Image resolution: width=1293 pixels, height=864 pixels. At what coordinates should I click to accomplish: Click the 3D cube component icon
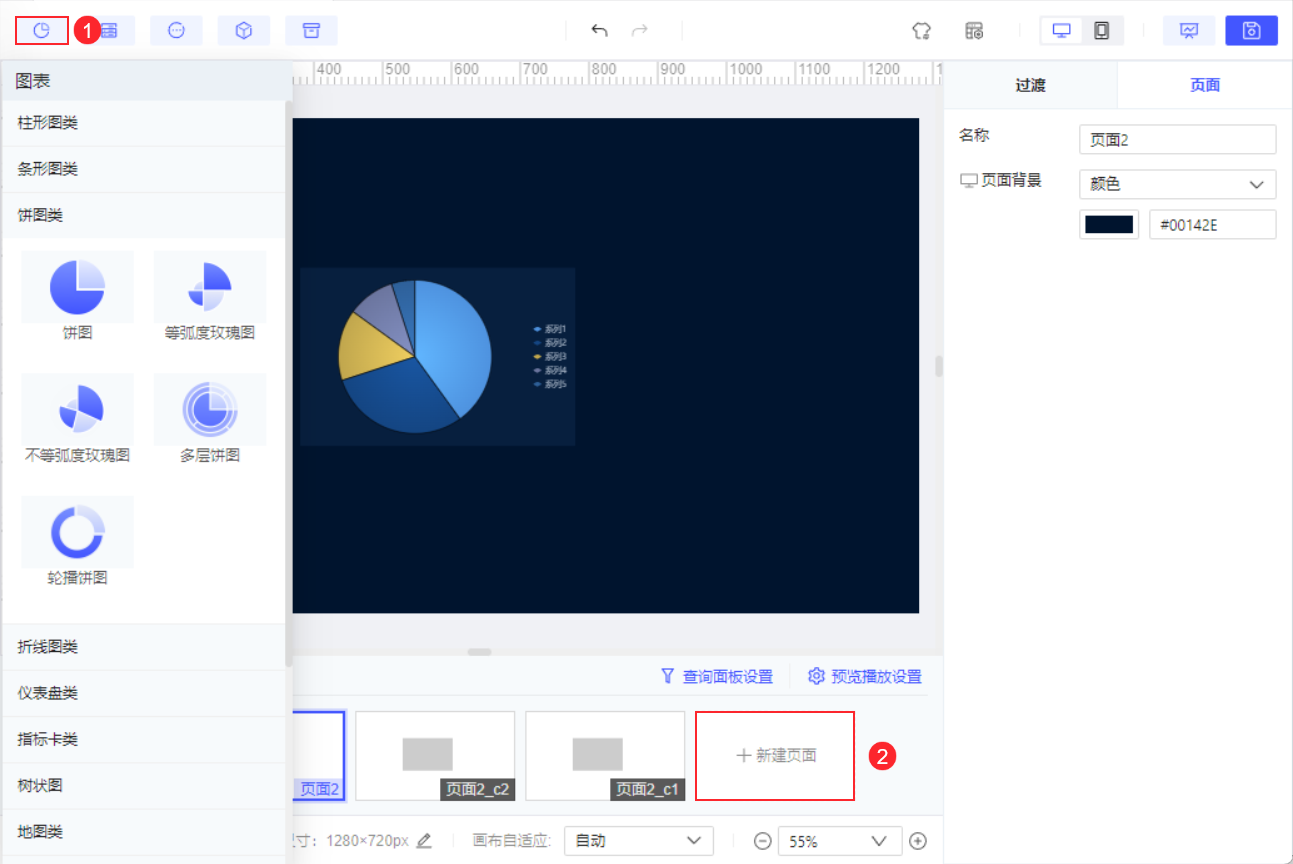tap(244, 31)
